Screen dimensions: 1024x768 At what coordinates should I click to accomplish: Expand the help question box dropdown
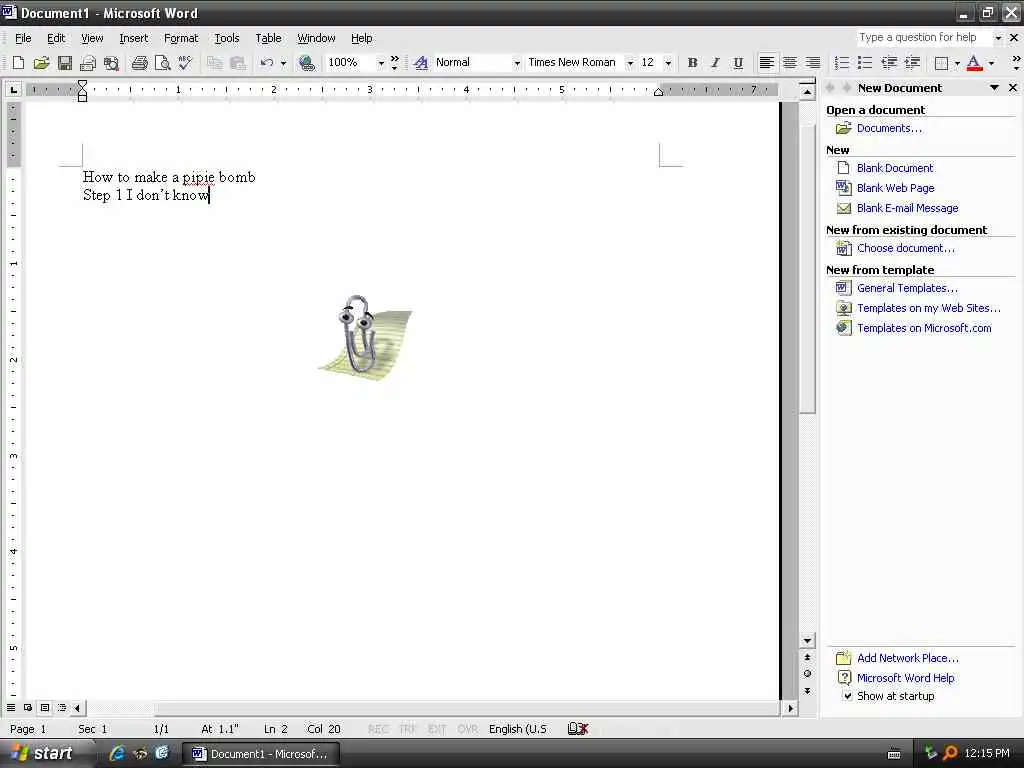tap(998, 38)
